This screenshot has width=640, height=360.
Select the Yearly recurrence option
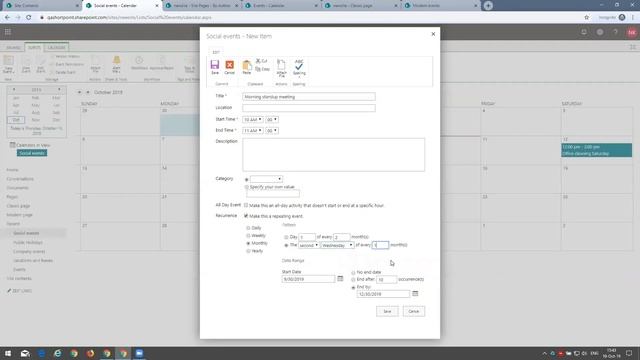coord(248,251)
